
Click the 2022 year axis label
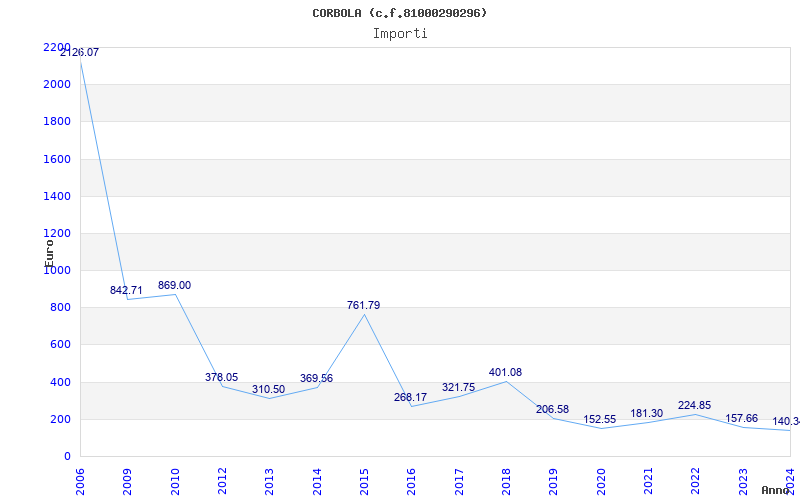(695, 481)
